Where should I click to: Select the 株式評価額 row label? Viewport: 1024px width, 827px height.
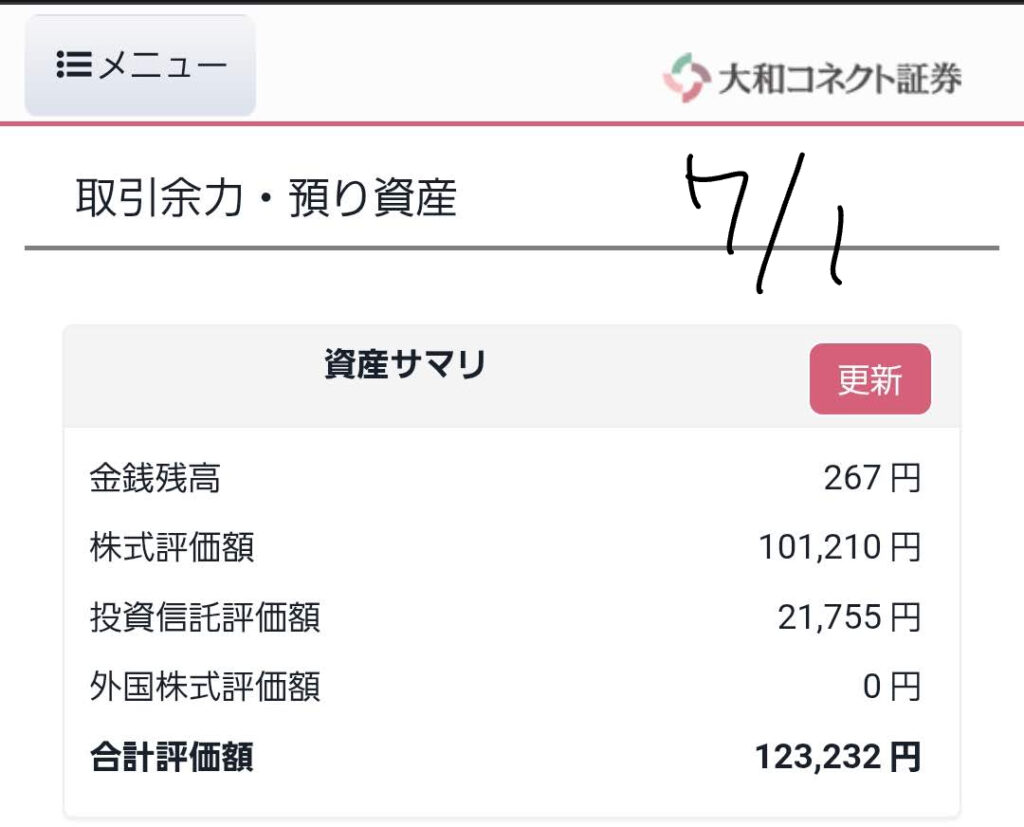point(172,547)
